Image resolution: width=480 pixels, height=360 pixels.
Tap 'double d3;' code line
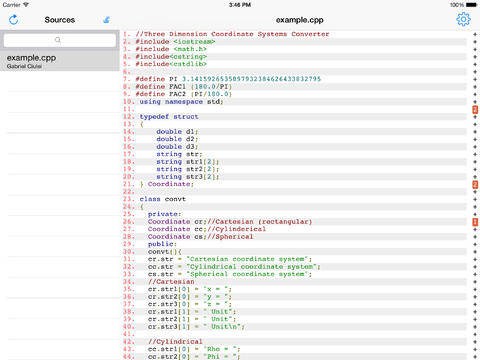[177, 147]
